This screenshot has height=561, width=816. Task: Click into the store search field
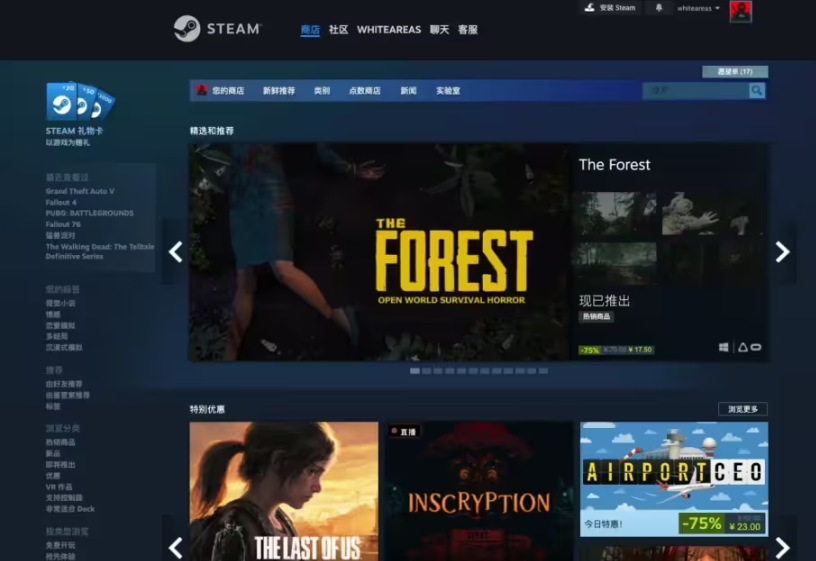[x=696, y=91]
